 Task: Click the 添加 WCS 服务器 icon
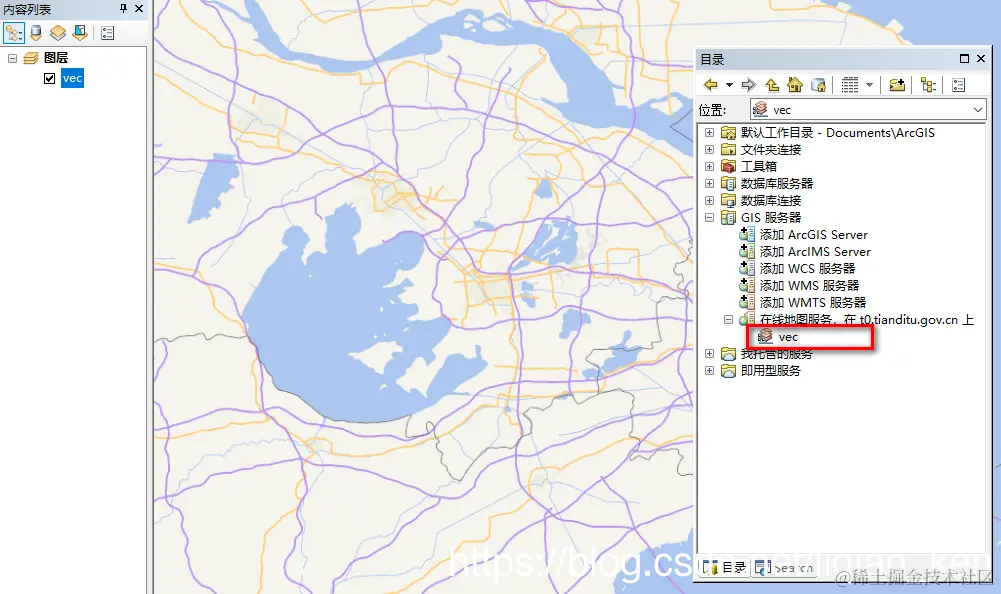[x=747, y=268]
